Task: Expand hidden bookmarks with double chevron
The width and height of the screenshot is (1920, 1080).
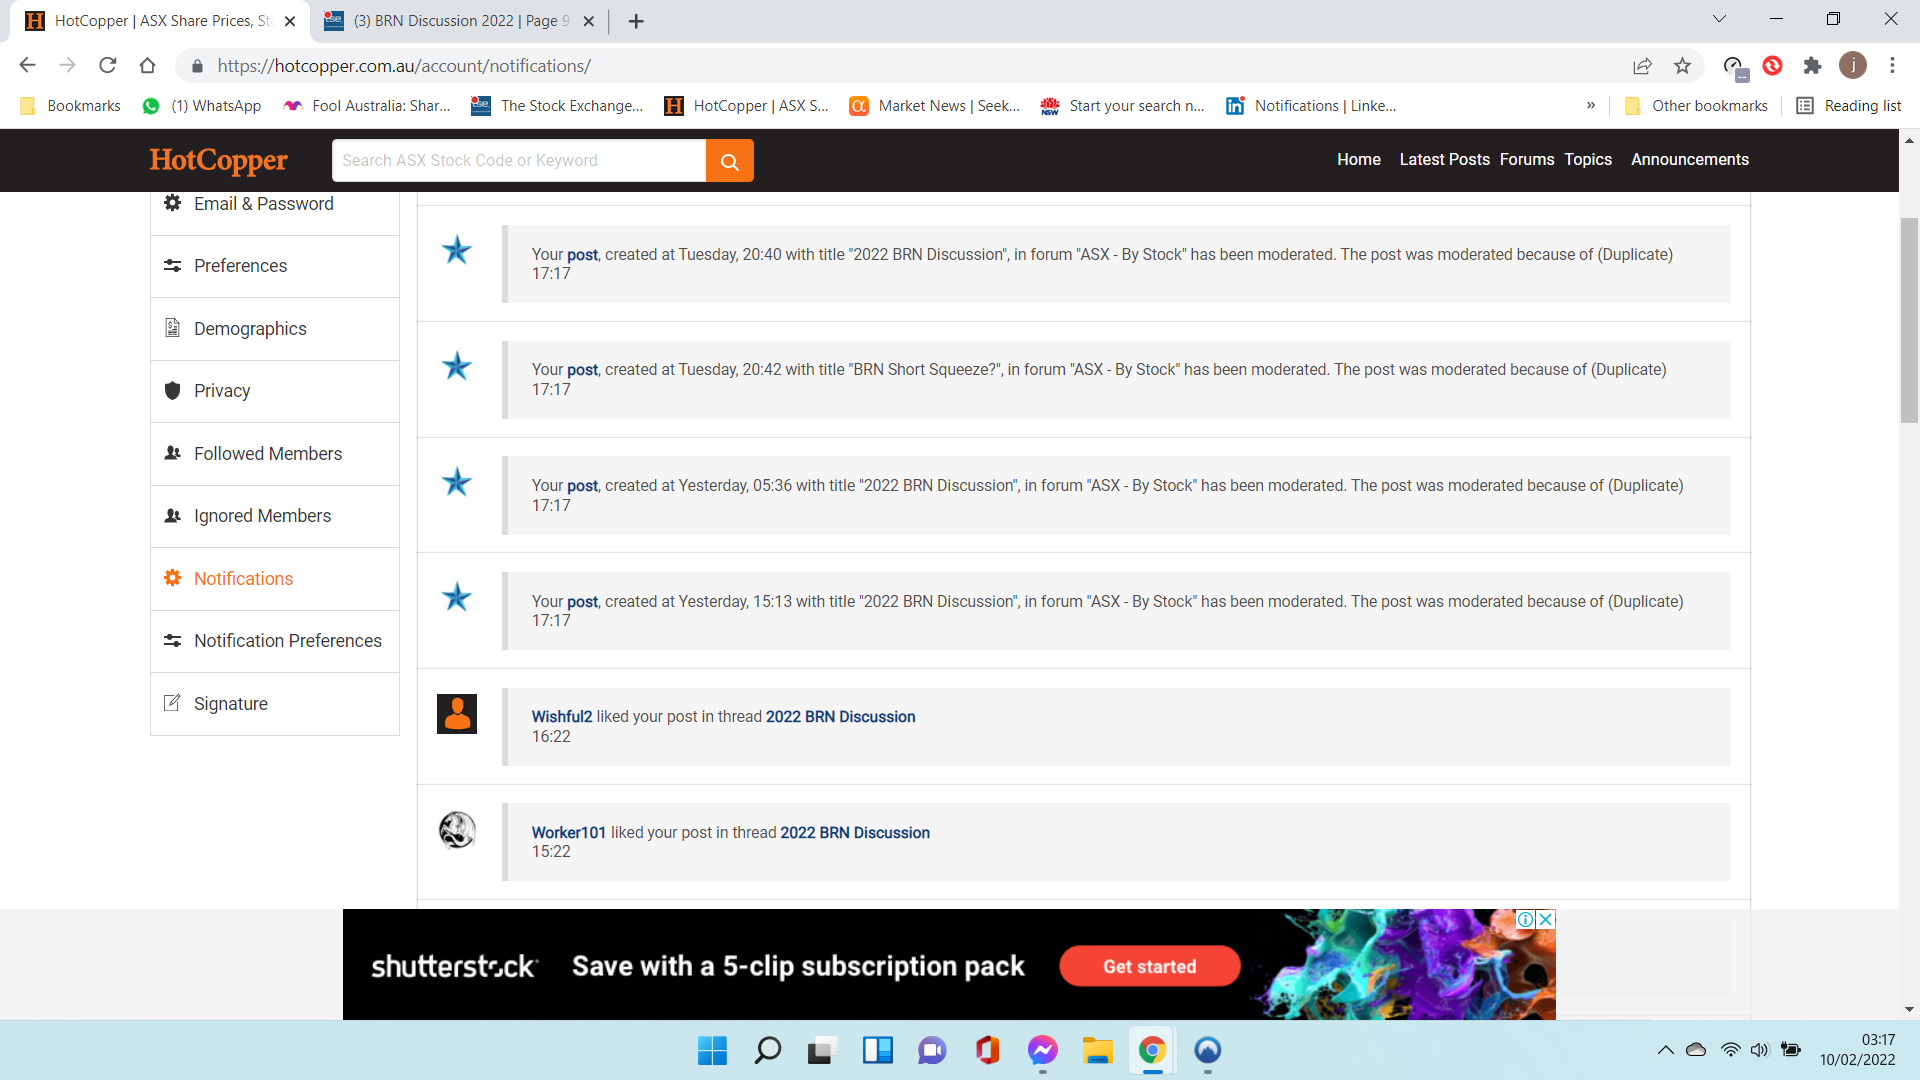Action: pyautogui.click(x=1591, y=106)
